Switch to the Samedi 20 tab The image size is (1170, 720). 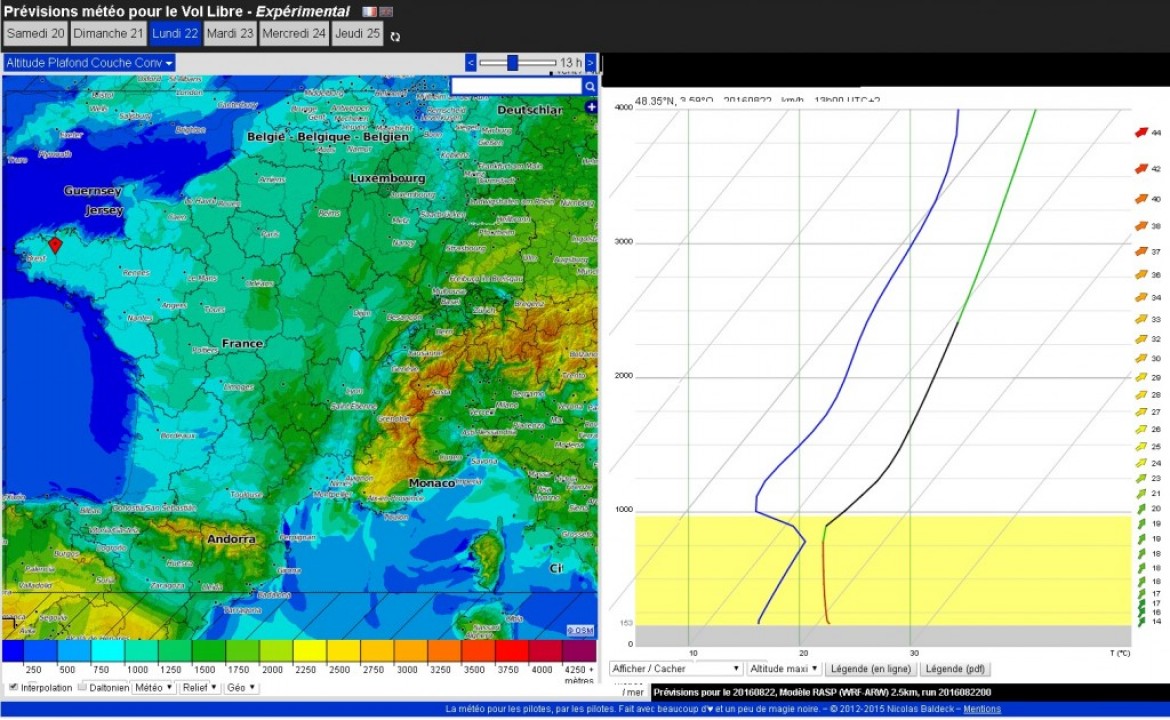coord(36,33)
